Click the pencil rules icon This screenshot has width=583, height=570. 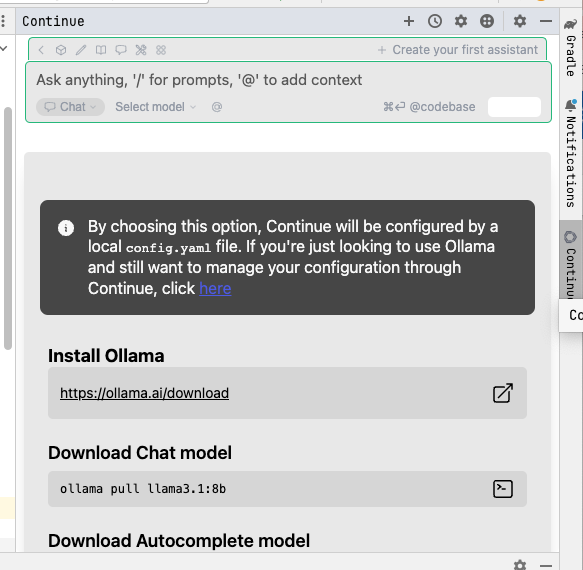tap(81, 50)
